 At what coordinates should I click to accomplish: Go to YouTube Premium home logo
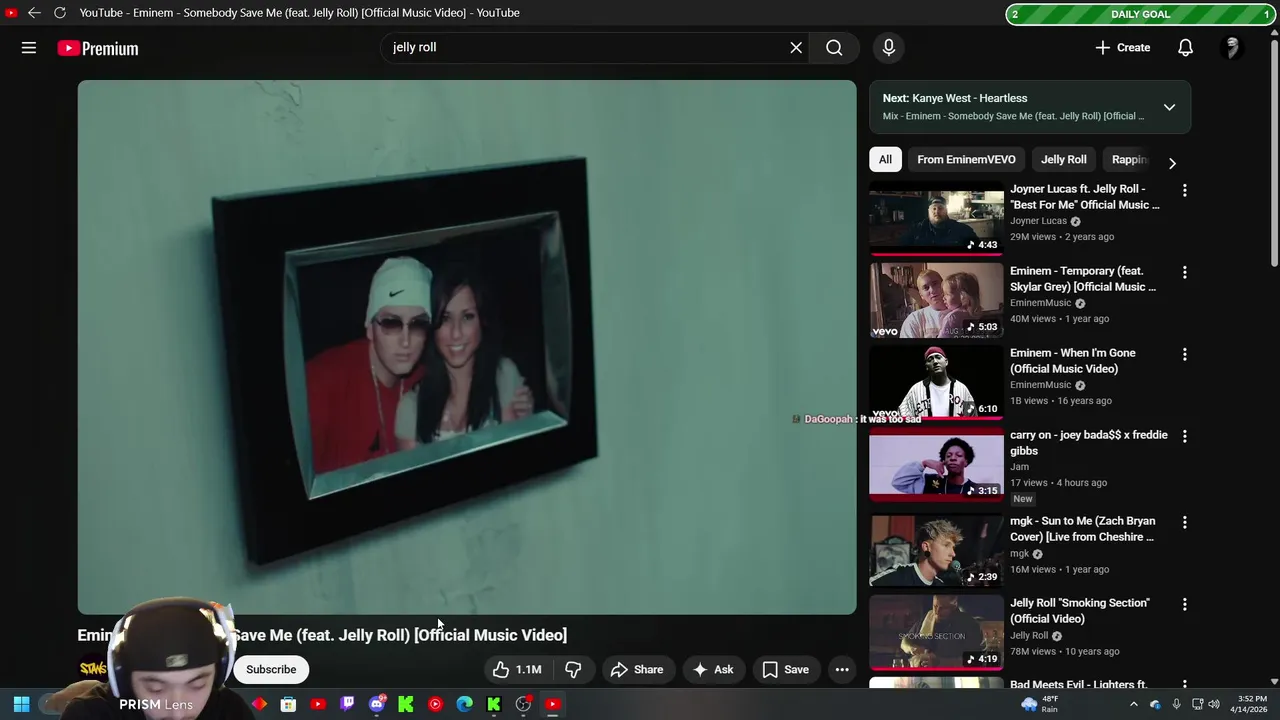pyautogui.click(x=98, y=48)
